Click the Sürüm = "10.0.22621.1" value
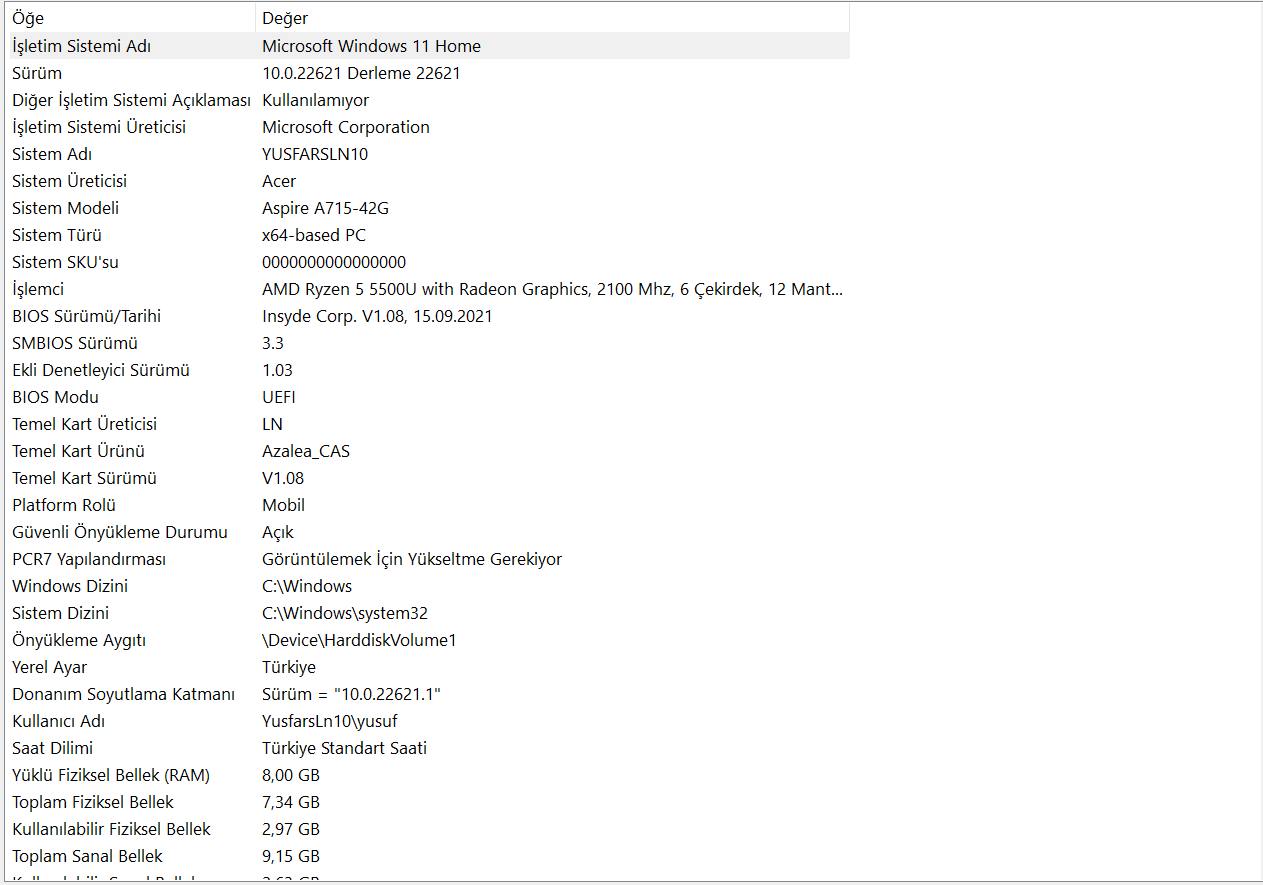Viewport: 1263px width, 885px height. (x=351, y=694)
